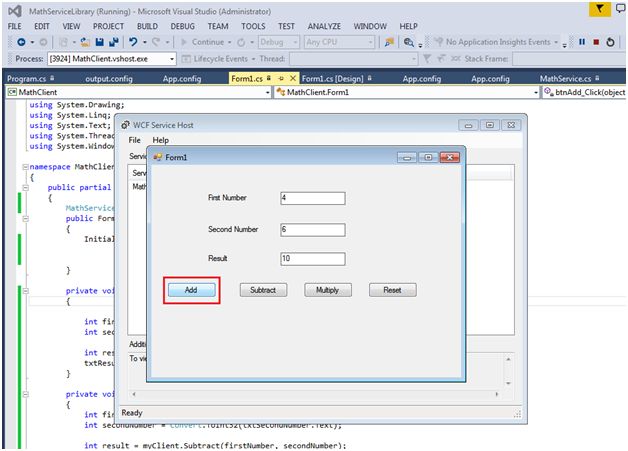Open the Process combo box
This screenshot has width=628, height=451.
[x=112, y=59]
